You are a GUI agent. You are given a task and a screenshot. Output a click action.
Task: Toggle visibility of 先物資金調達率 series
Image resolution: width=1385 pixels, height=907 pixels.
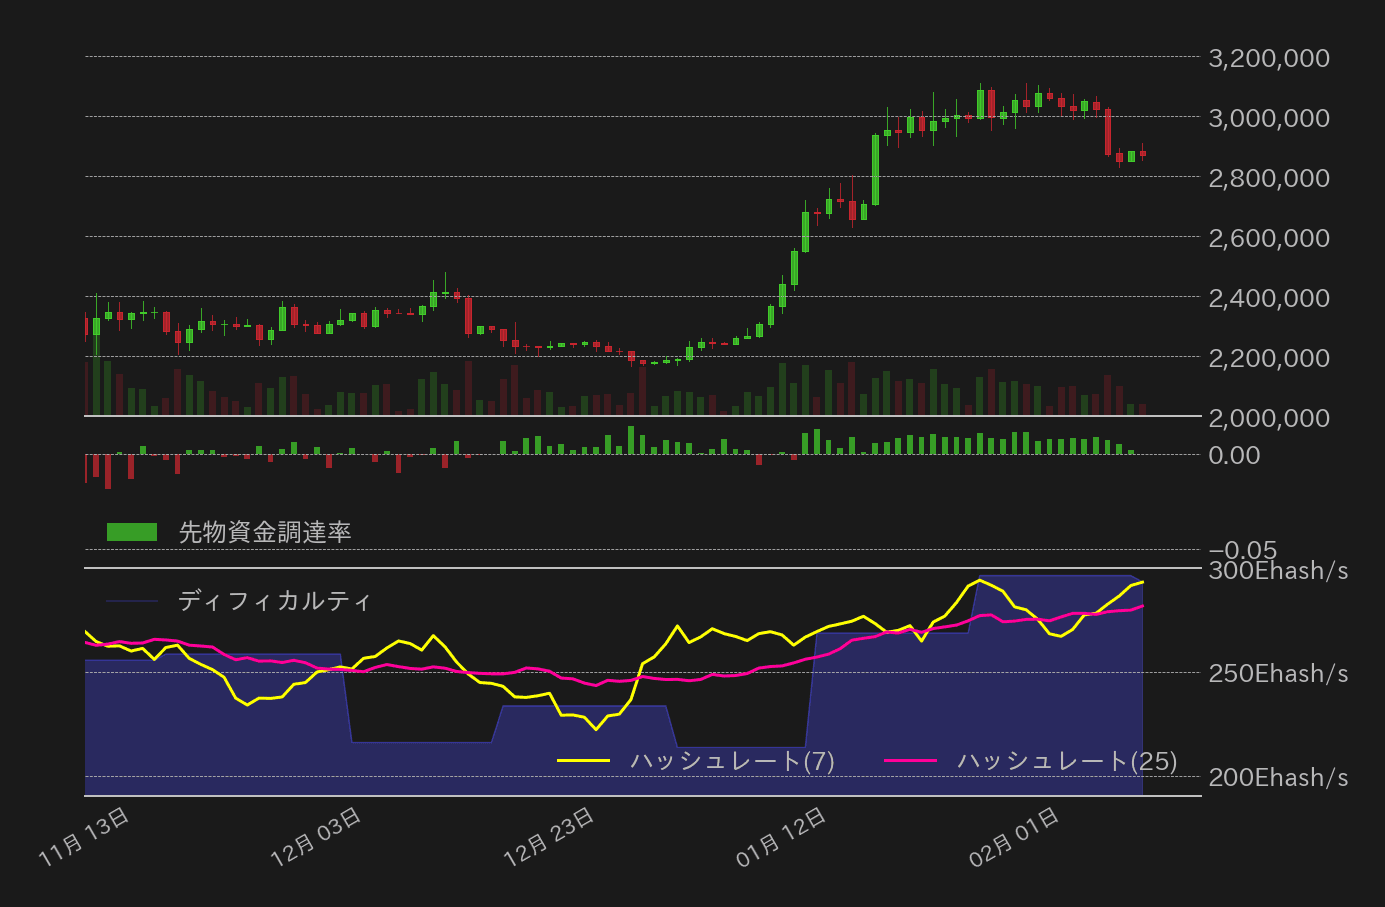(x=263, y=533)
